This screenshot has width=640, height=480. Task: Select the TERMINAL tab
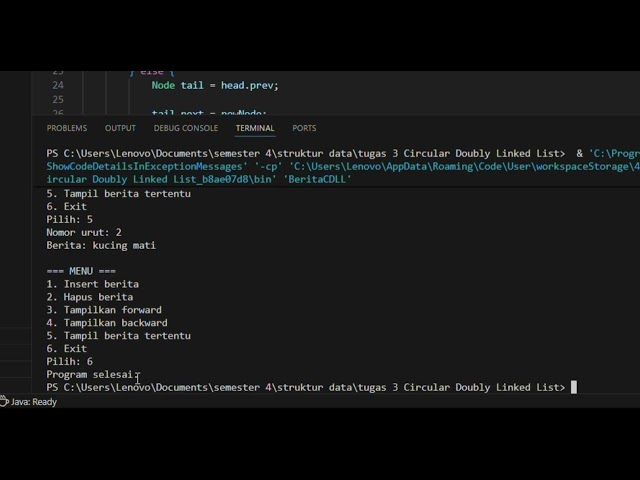pos(255,128)
